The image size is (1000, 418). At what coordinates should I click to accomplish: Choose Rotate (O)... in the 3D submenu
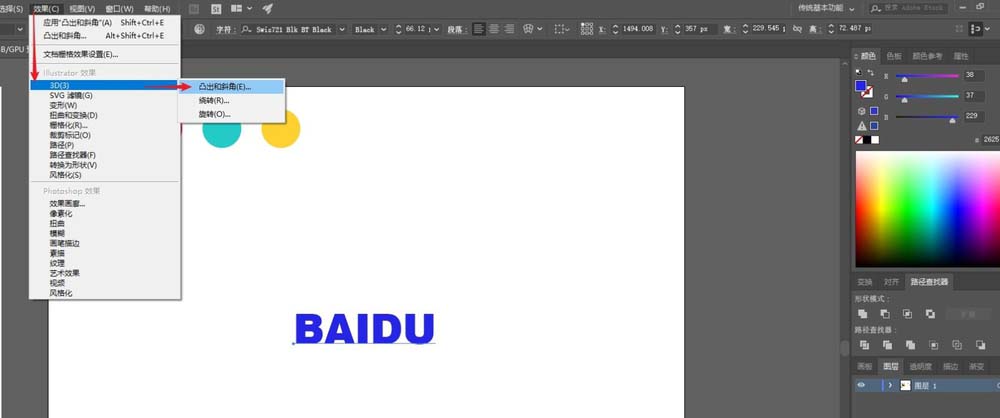point(232,114)
